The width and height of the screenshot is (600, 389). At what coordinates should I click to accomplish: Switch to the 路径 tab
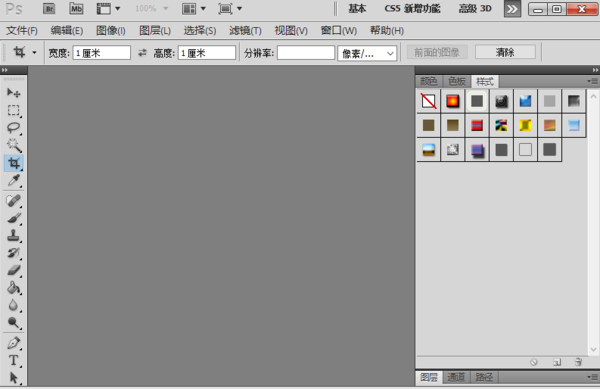[x=484, y=377]
